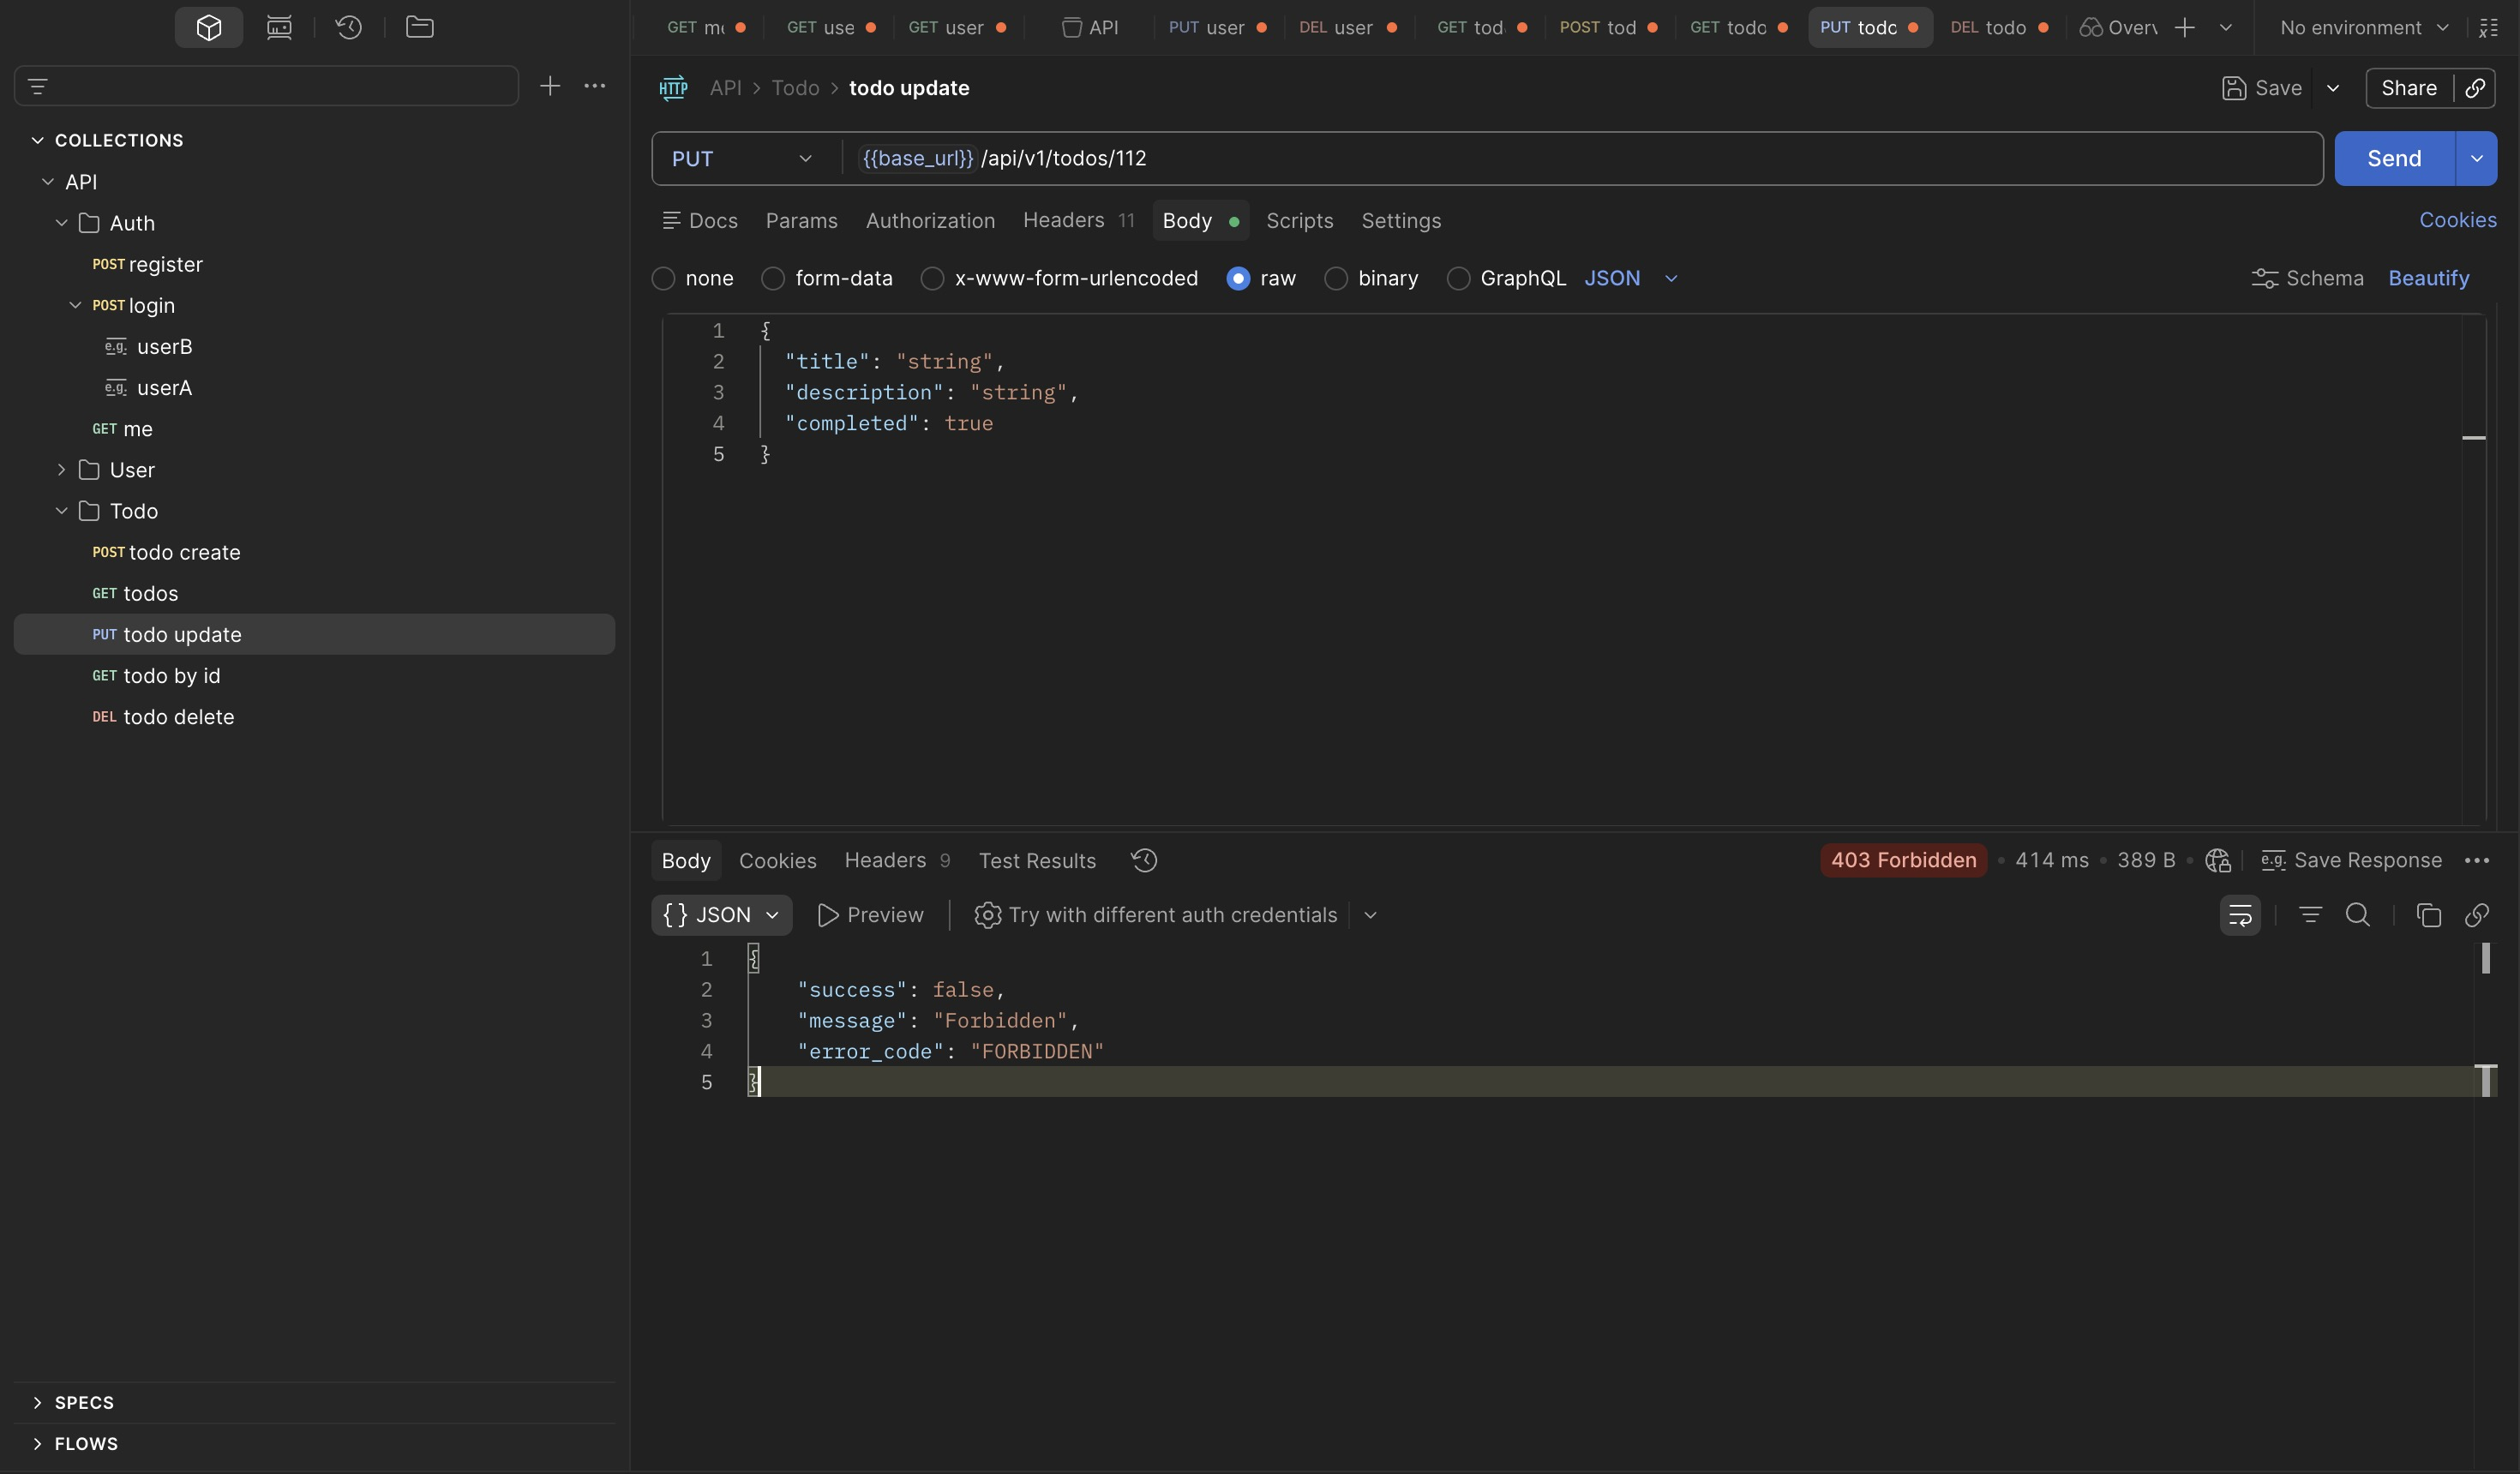
Task: Open the tabs overflow chevron
Action: (x=2226, y=27)
